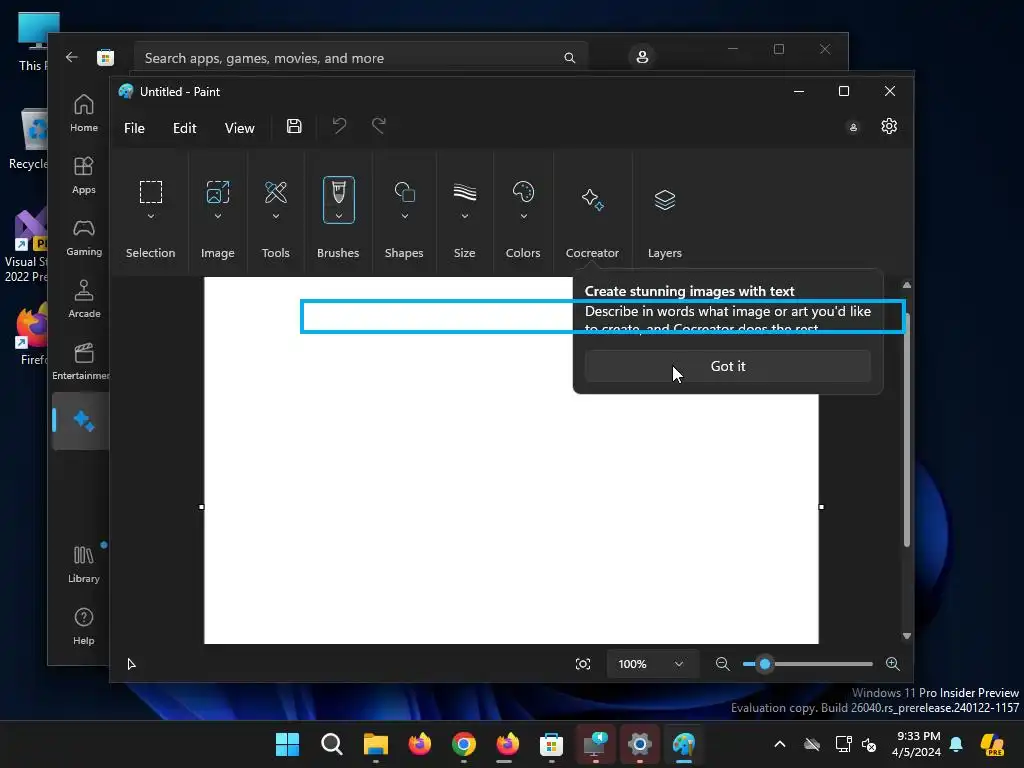Open the File menu in Paint
1024x768 pixels.
tap(134, 128)
